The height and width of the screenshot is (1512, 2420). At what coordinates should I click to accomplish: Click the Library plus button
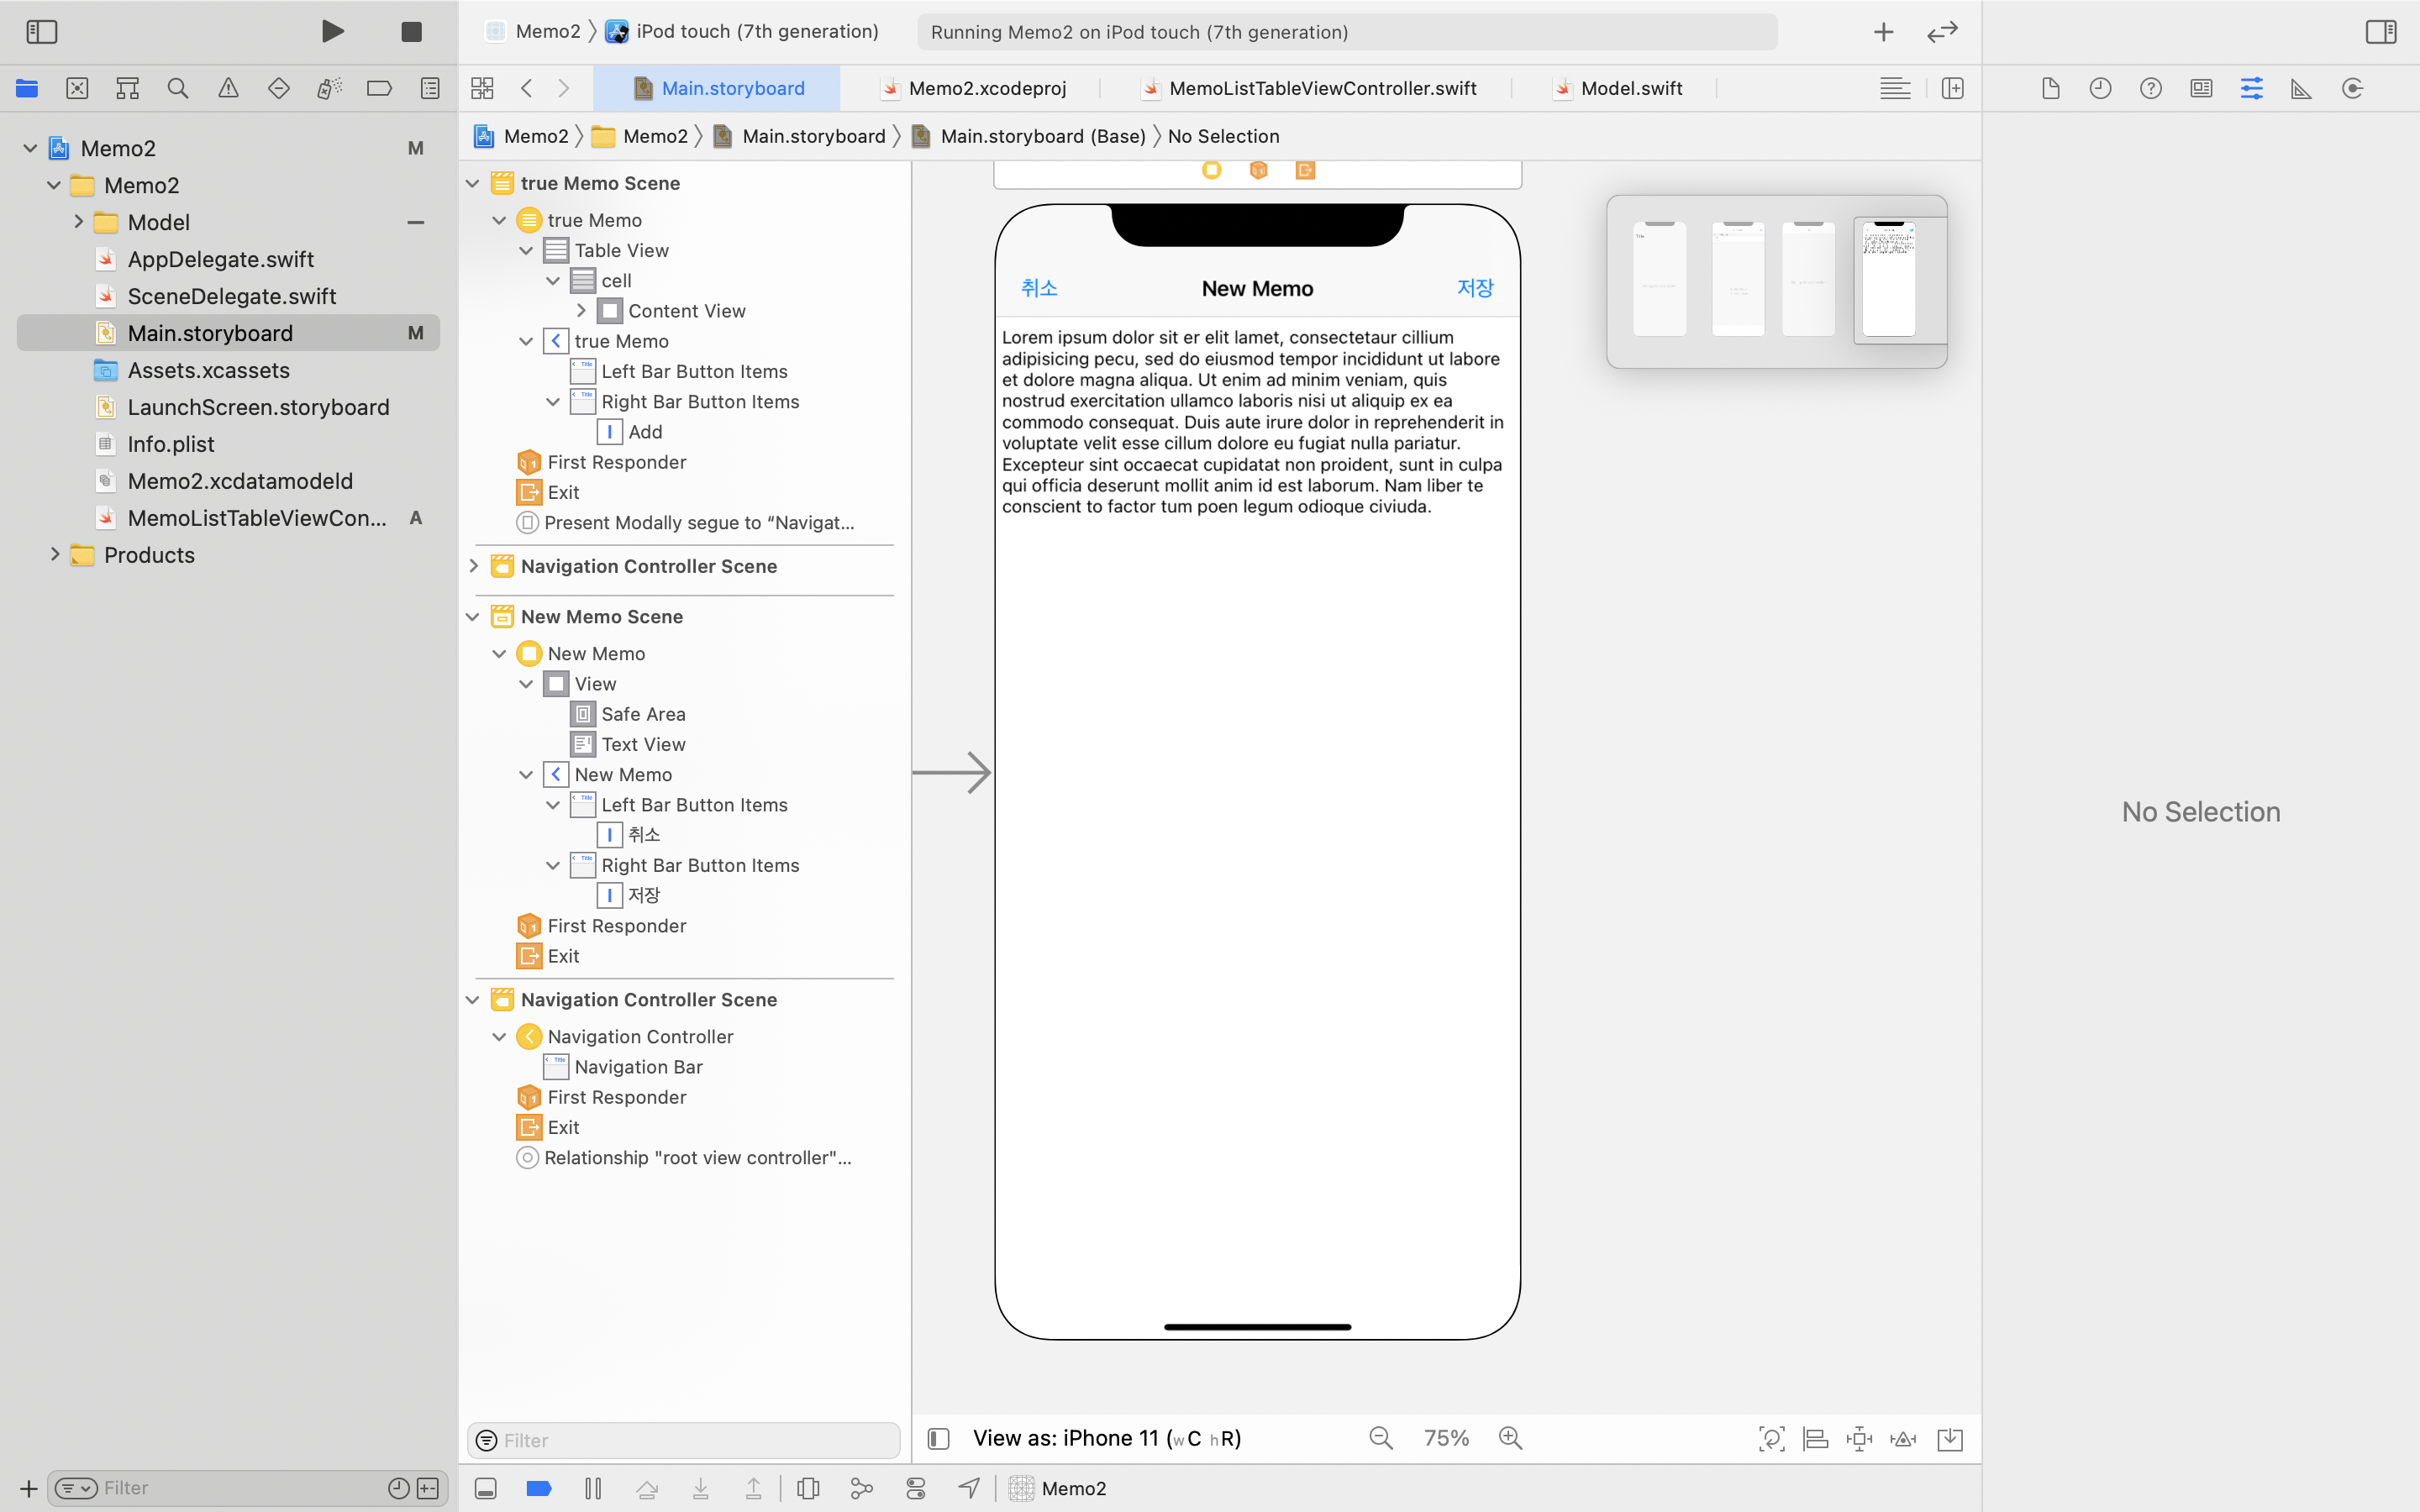click(1883, 32)
